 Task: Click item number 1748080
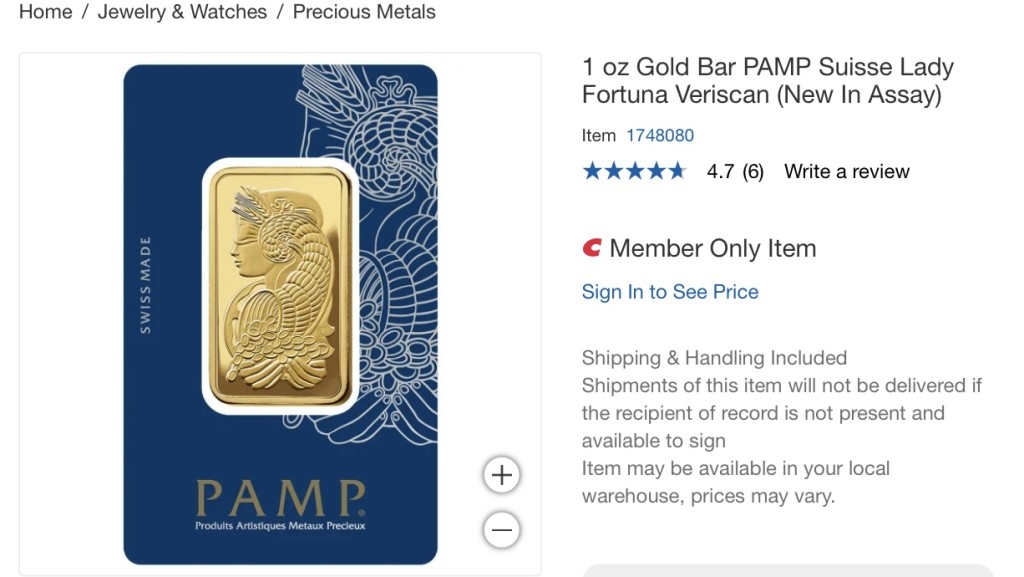pyautogui.click(x=659, y=135)
